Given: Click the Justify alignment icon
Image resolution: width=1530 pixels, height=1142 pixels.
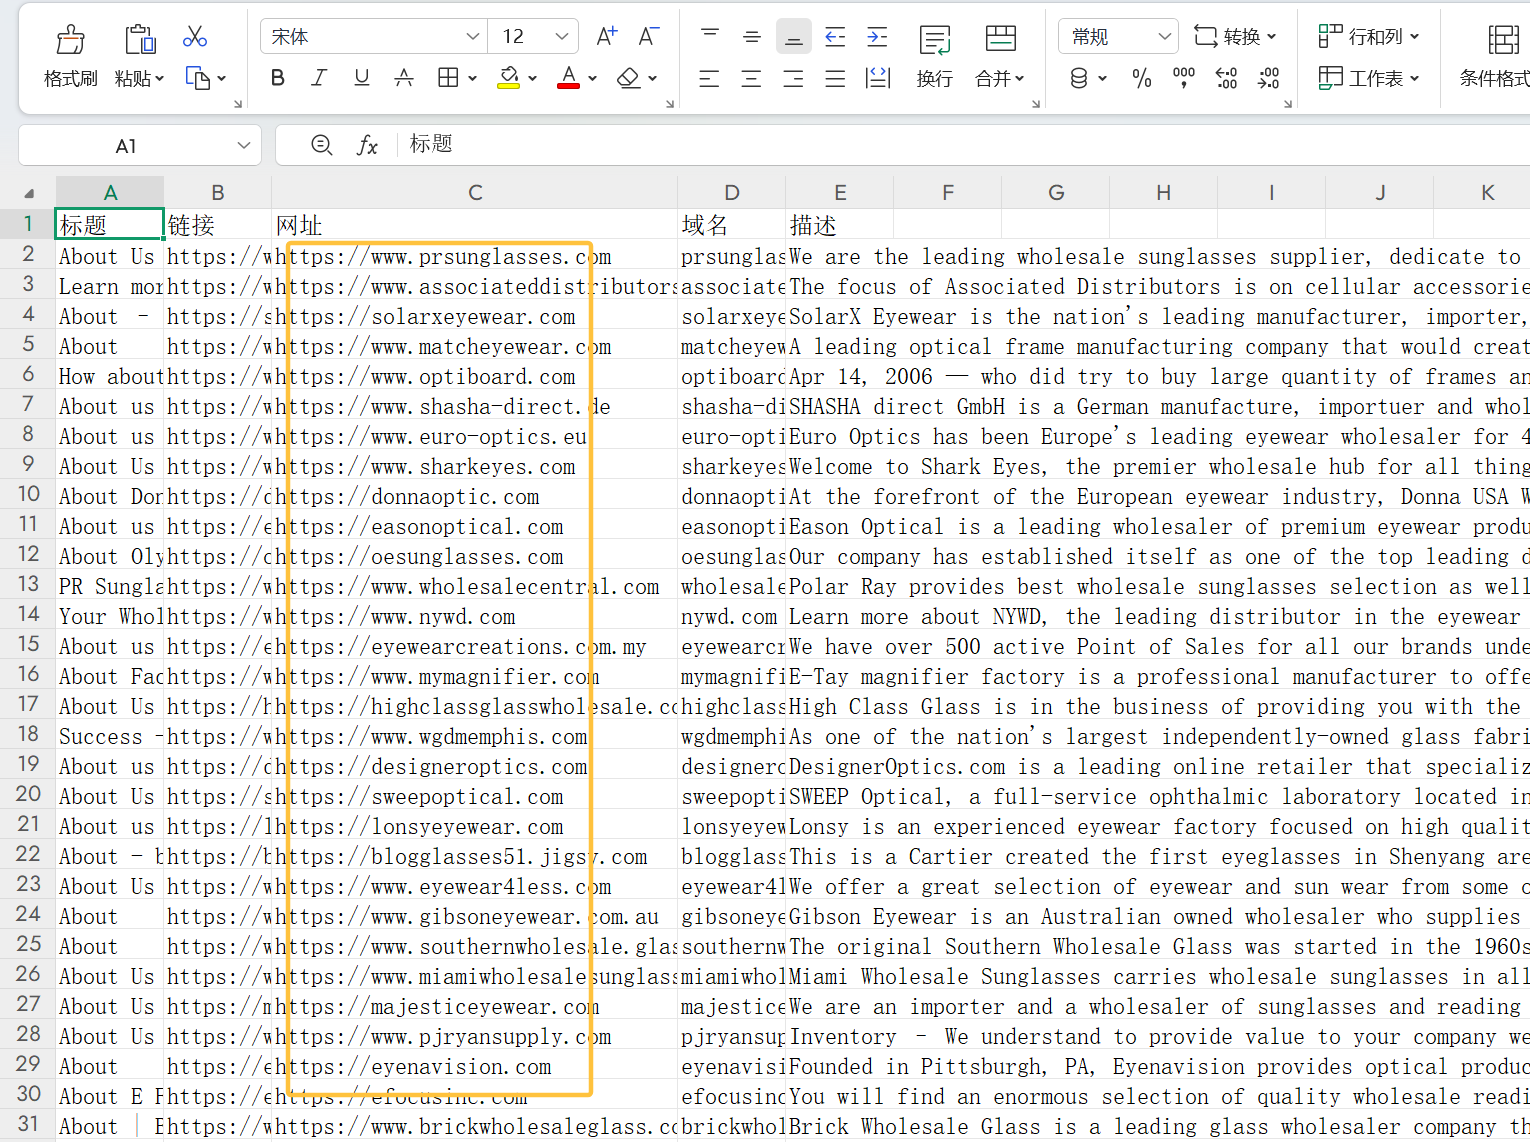Looking at the screenshot, I should coord(835,78).
